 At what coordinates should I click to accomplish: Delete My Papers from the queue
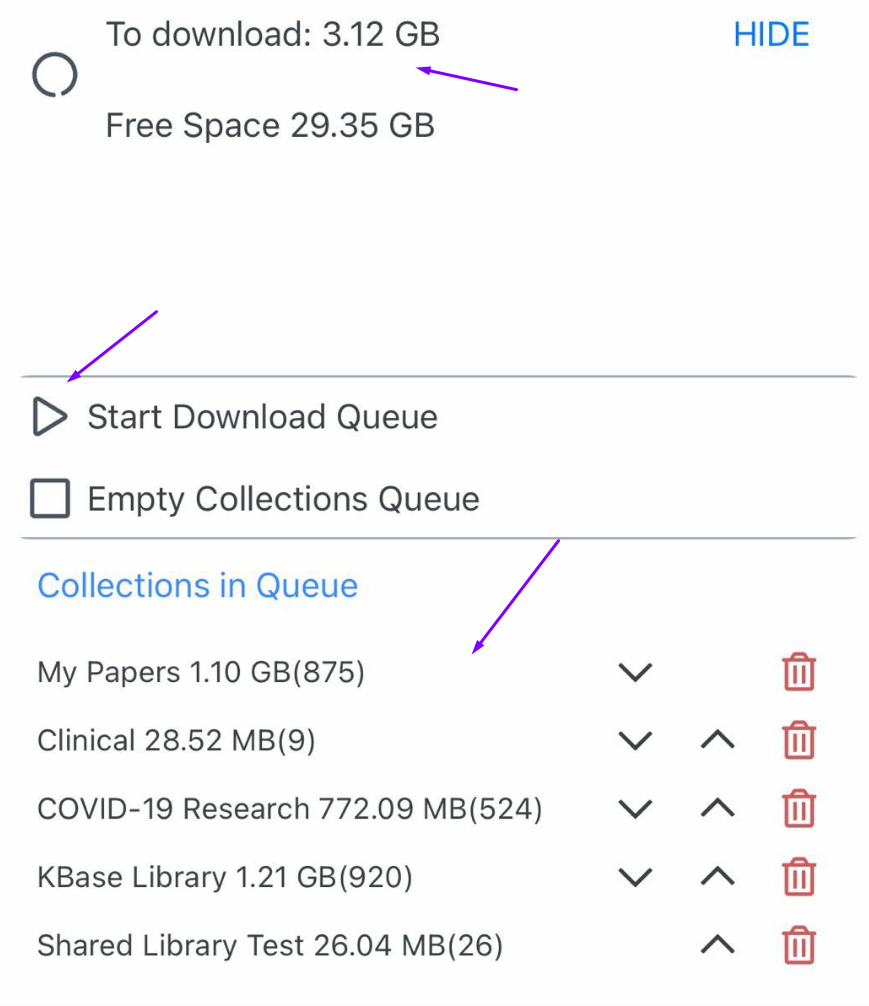coord(798,673)
